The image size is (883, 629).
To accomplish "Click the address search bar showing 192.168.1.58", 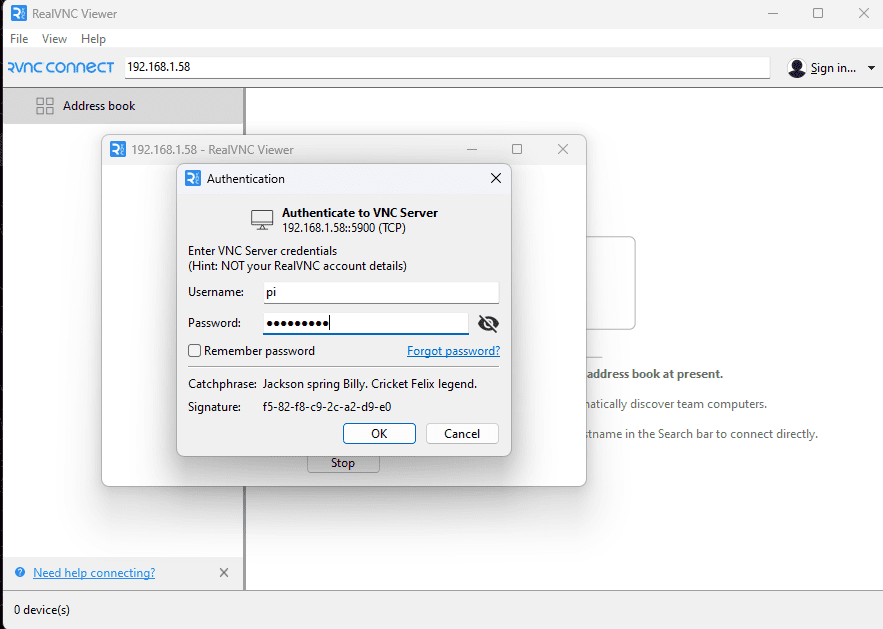I will (445, 67).
